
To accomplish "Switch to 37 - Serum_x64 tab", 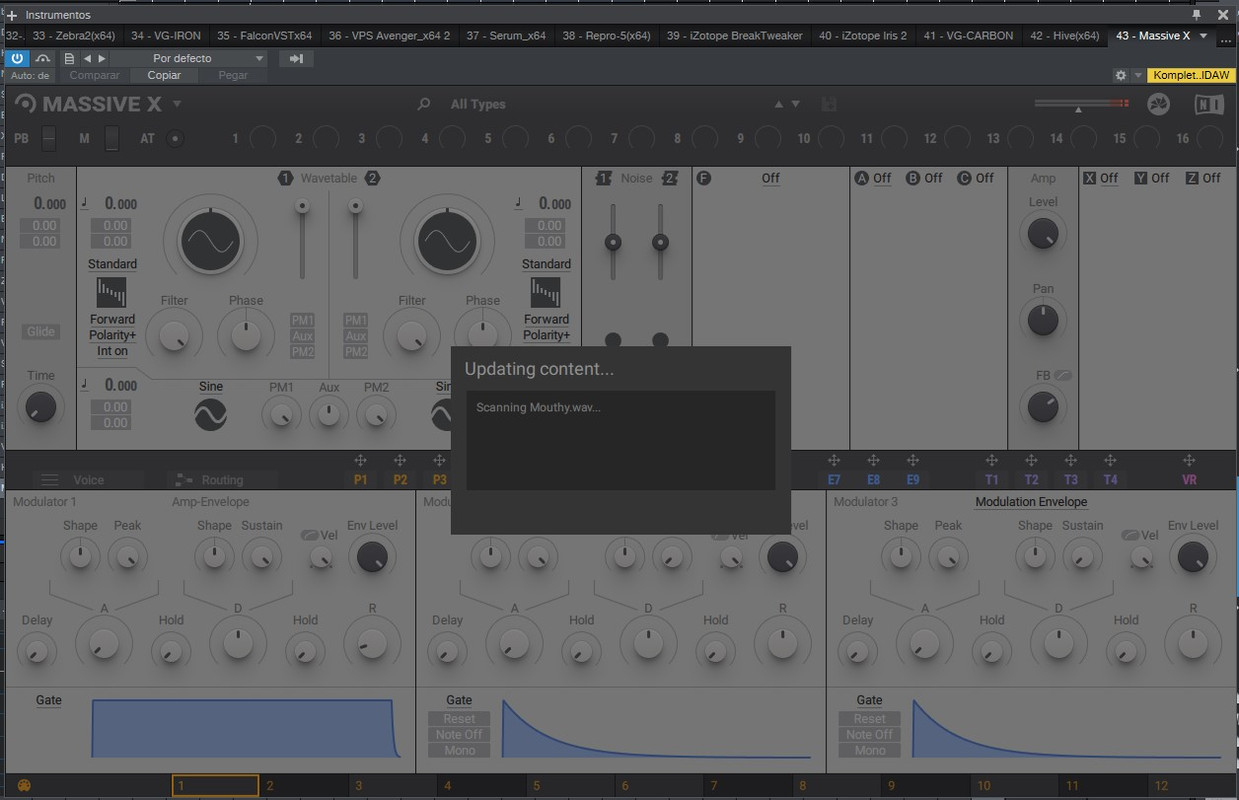I will tap(506, 36).
